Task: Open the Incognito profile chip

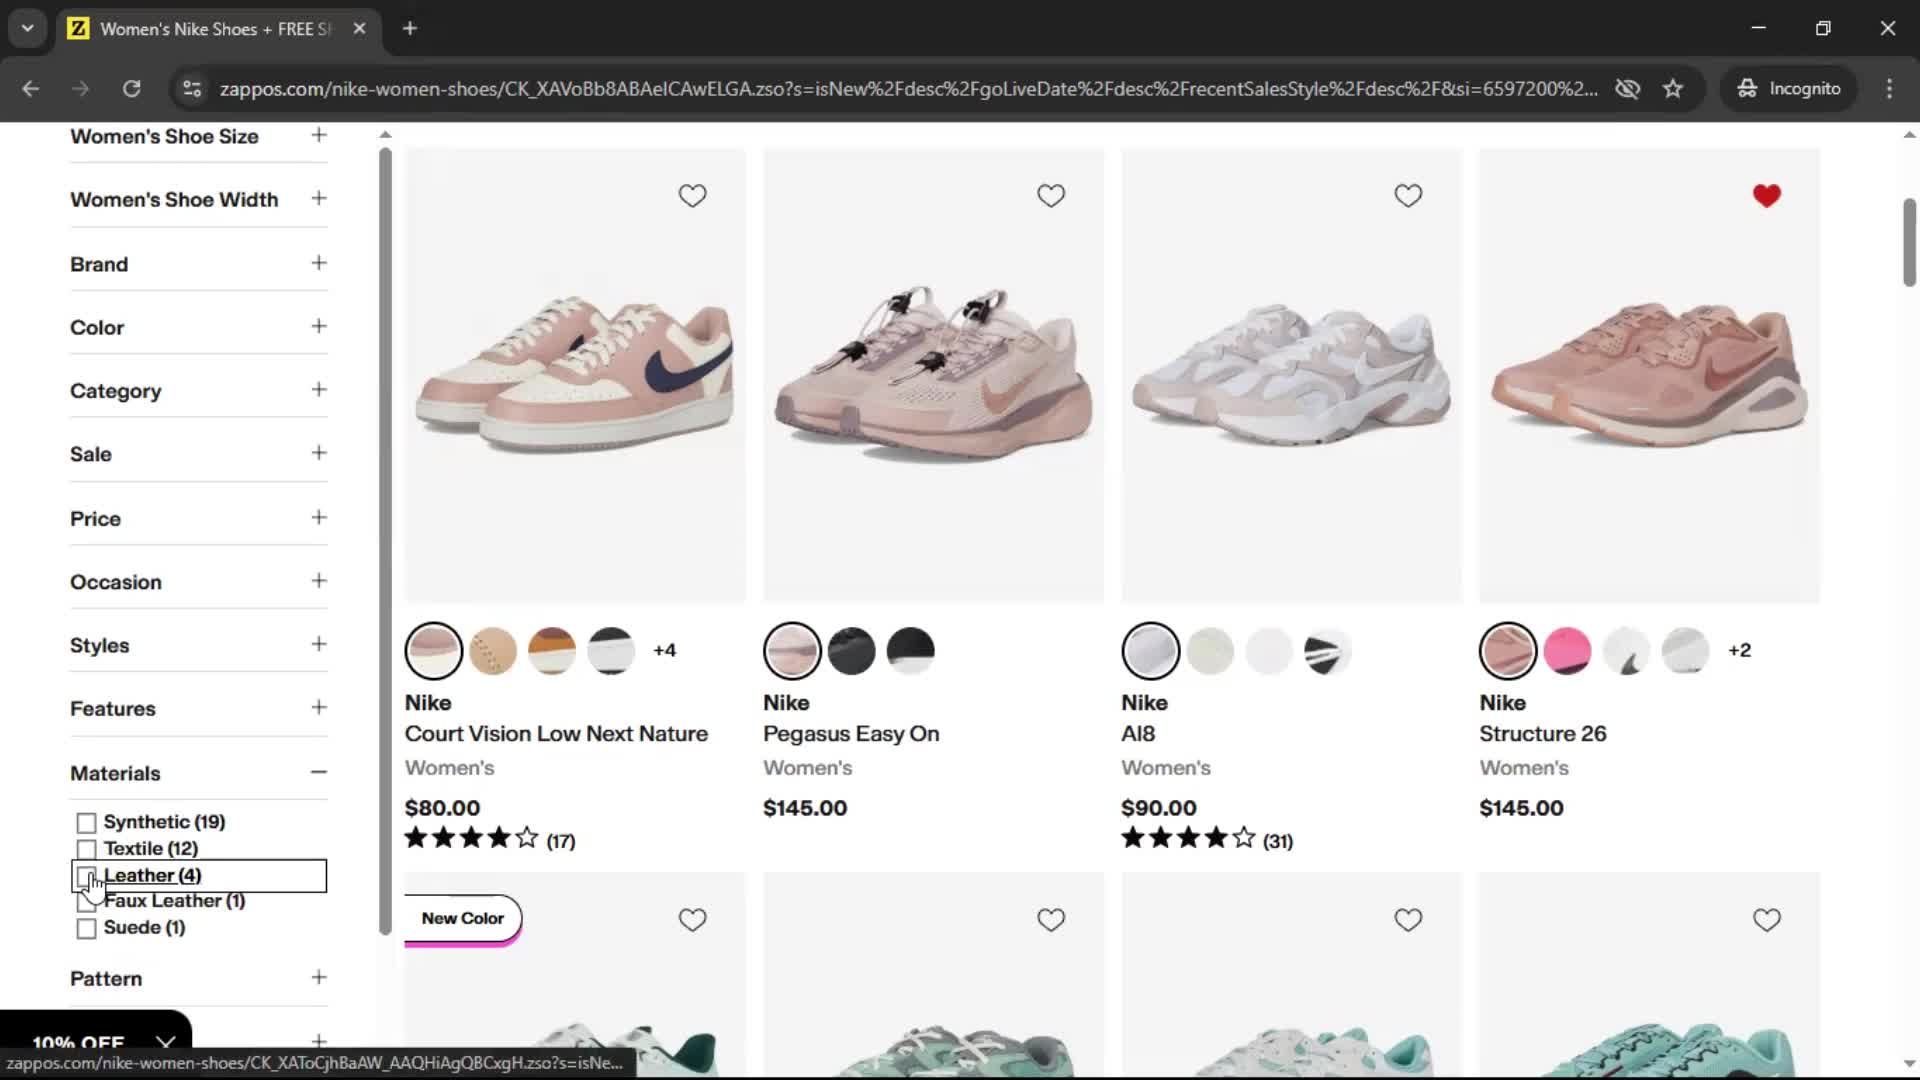Action: [x=1789, y=88]
